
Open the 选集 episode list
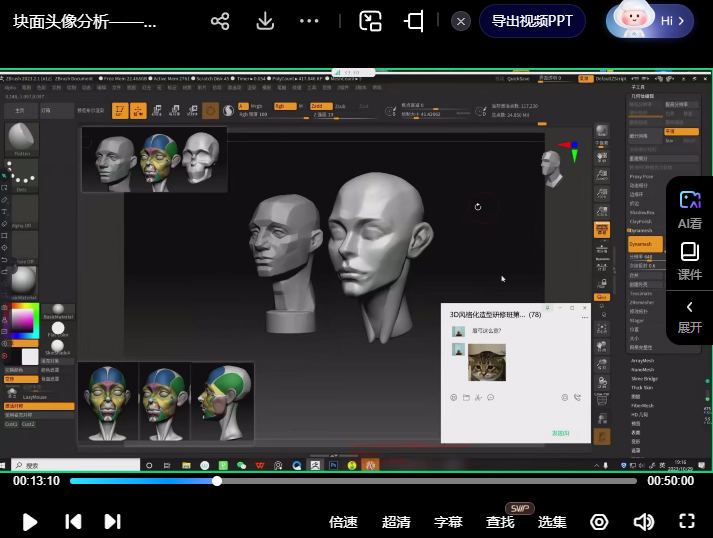click(x=552, y=522)
